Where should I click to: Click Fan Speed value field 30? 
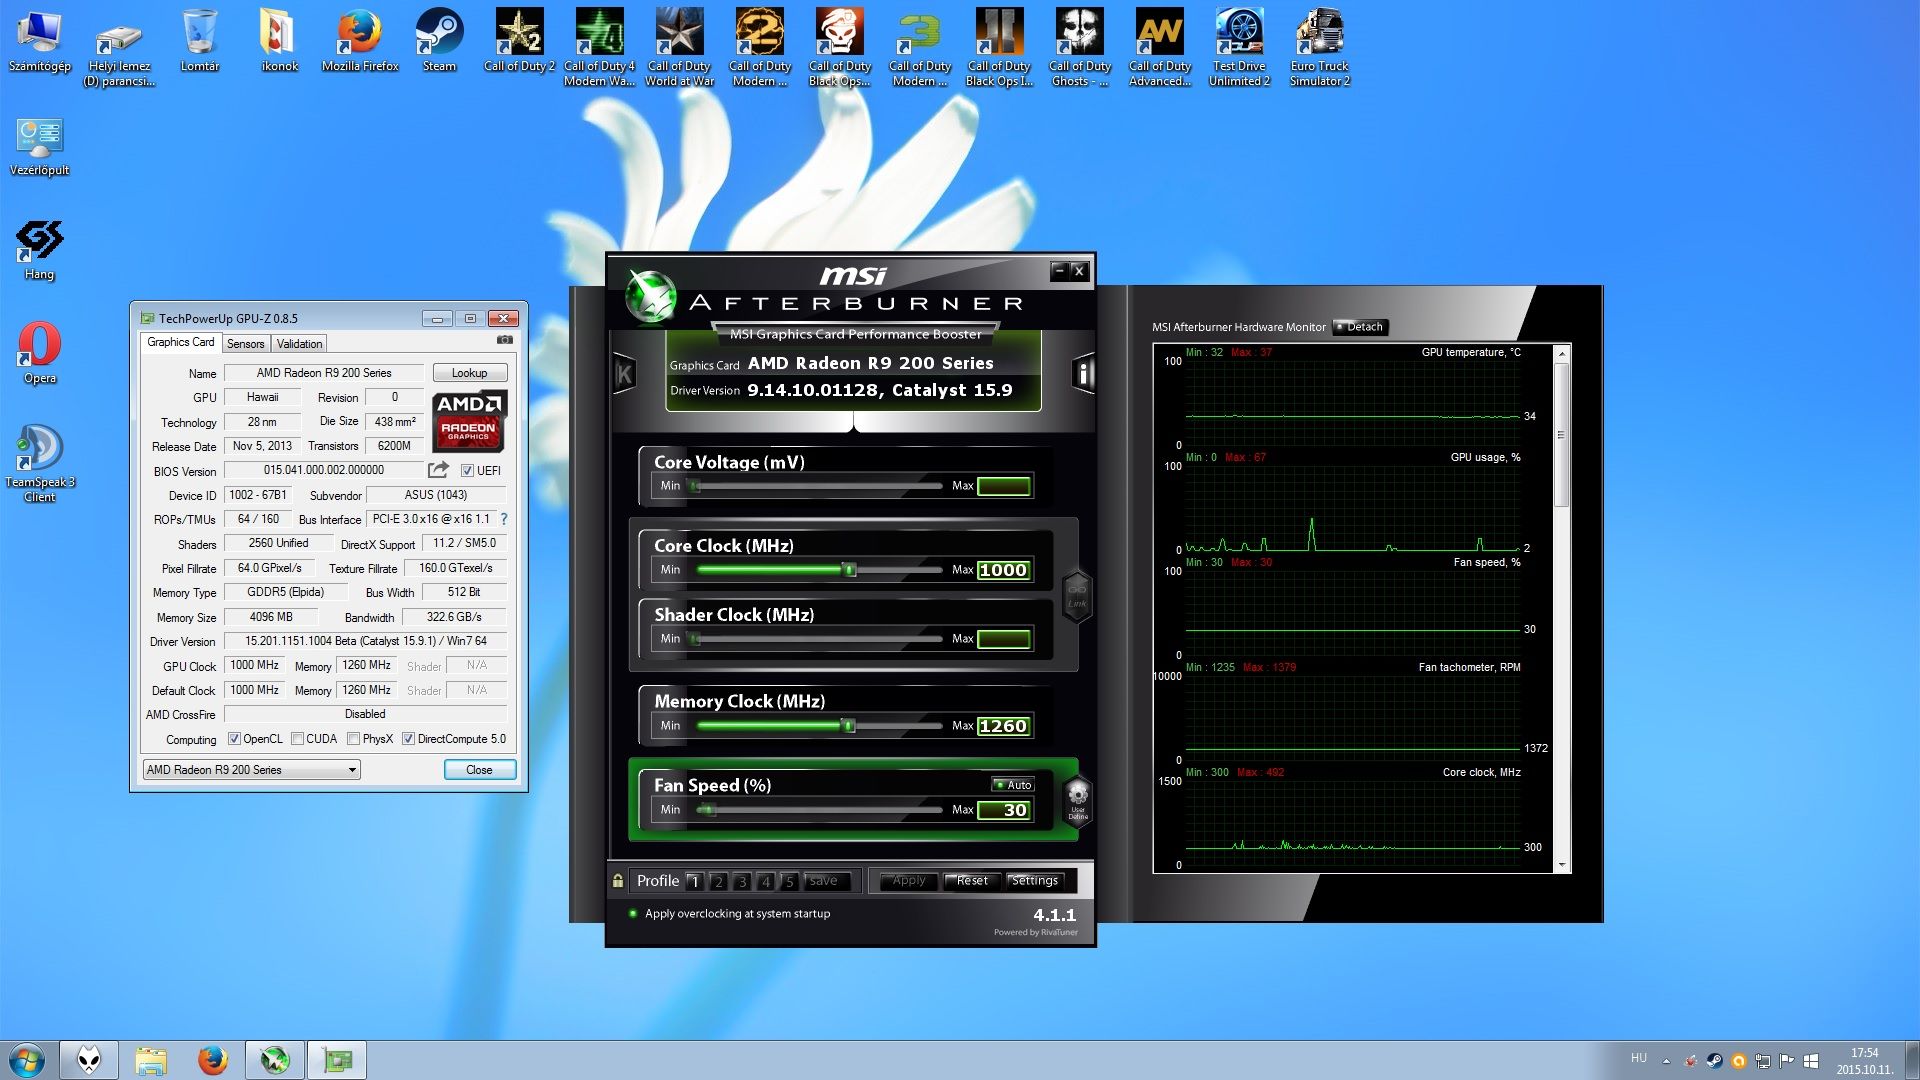tap(1003, 810)
